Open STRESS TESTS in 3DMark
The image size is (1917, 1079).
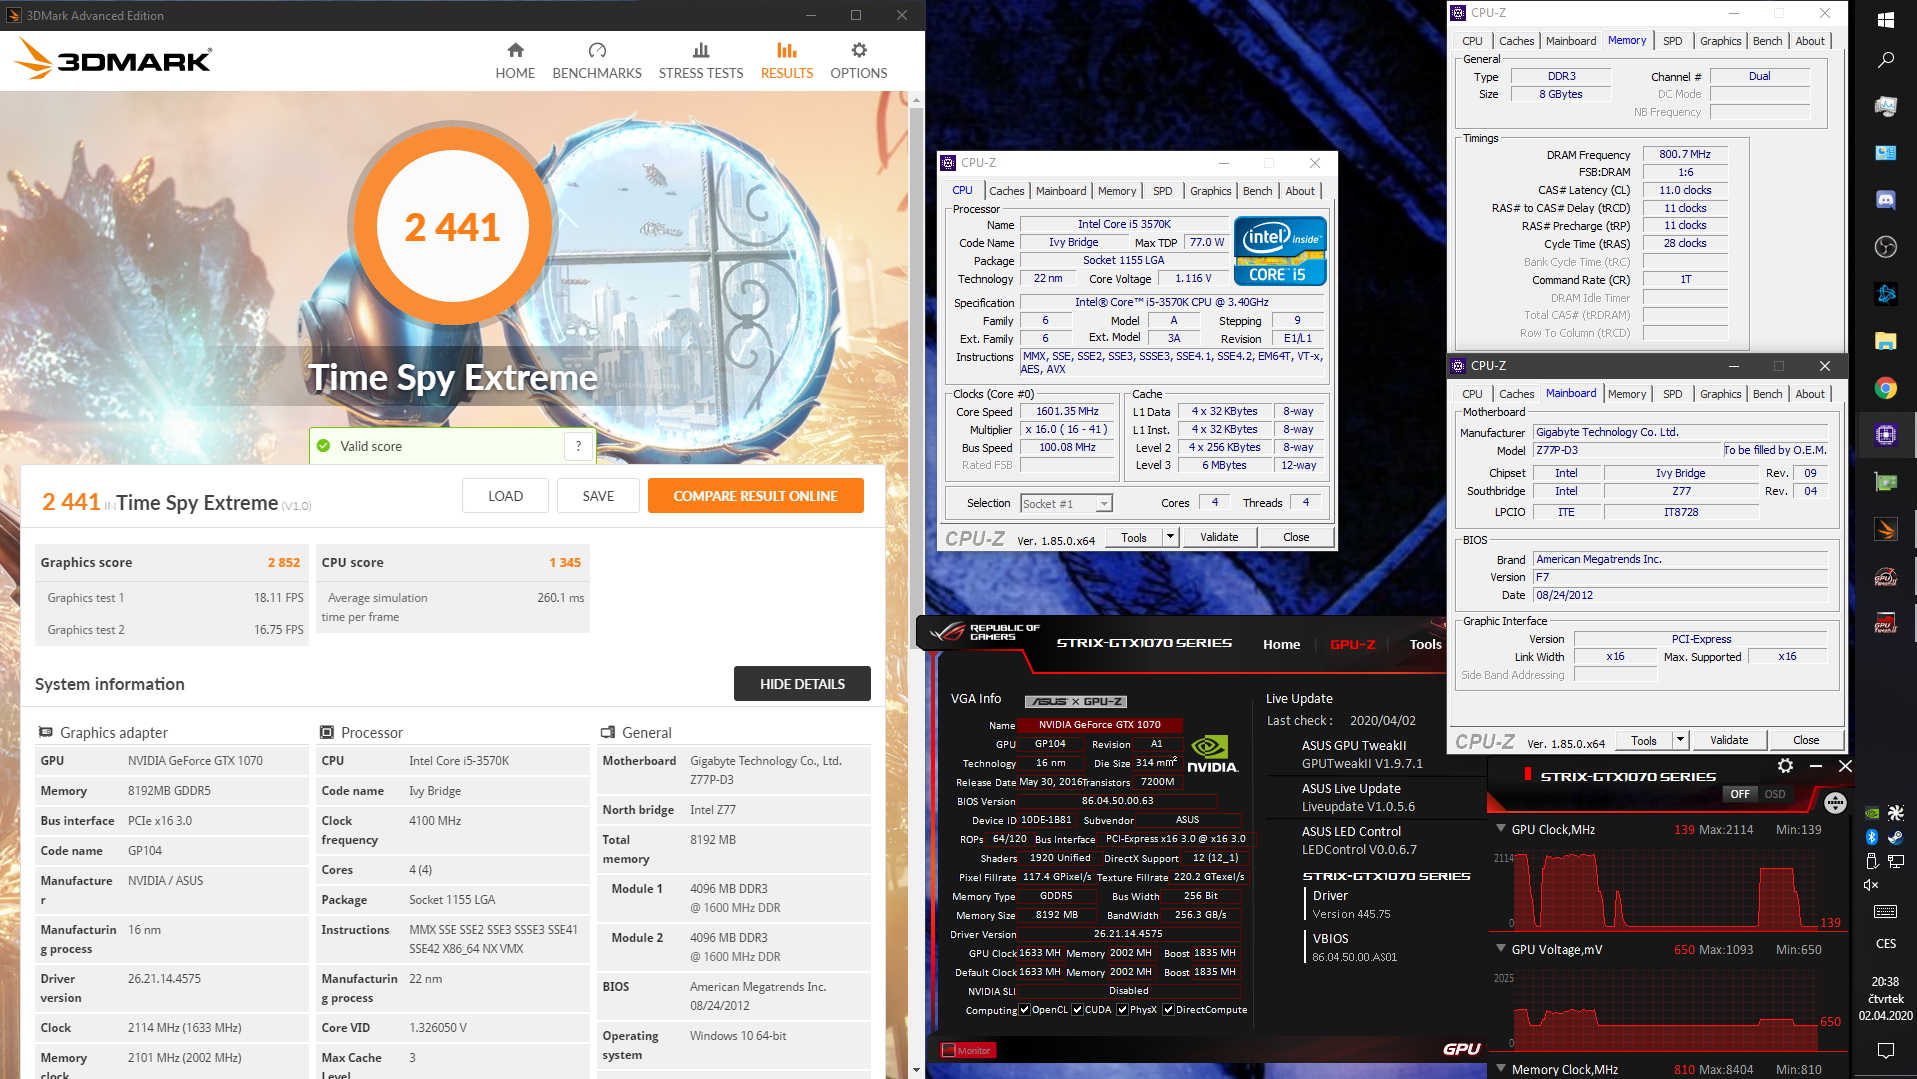701,61
